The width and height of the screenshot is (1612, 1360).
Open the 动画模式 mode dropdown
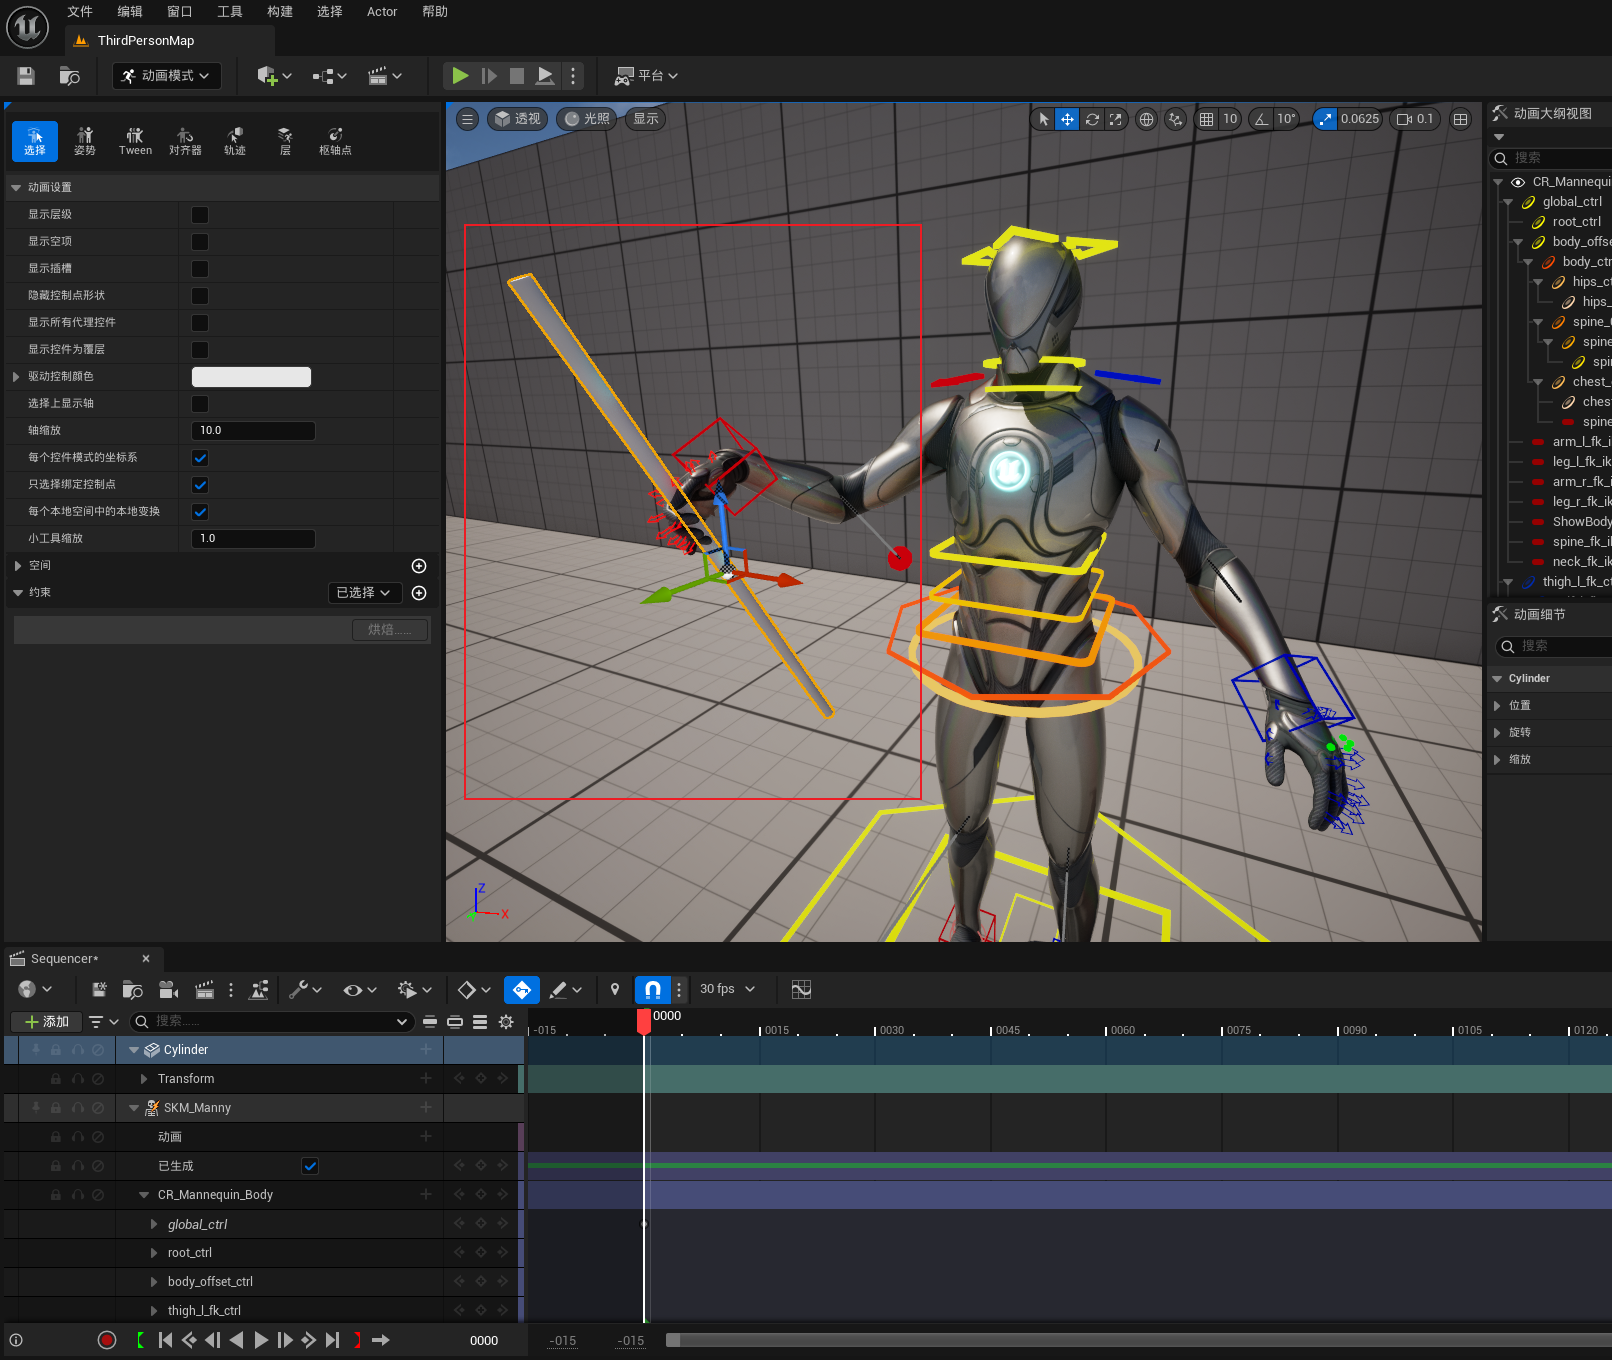(x=166, y=76)
